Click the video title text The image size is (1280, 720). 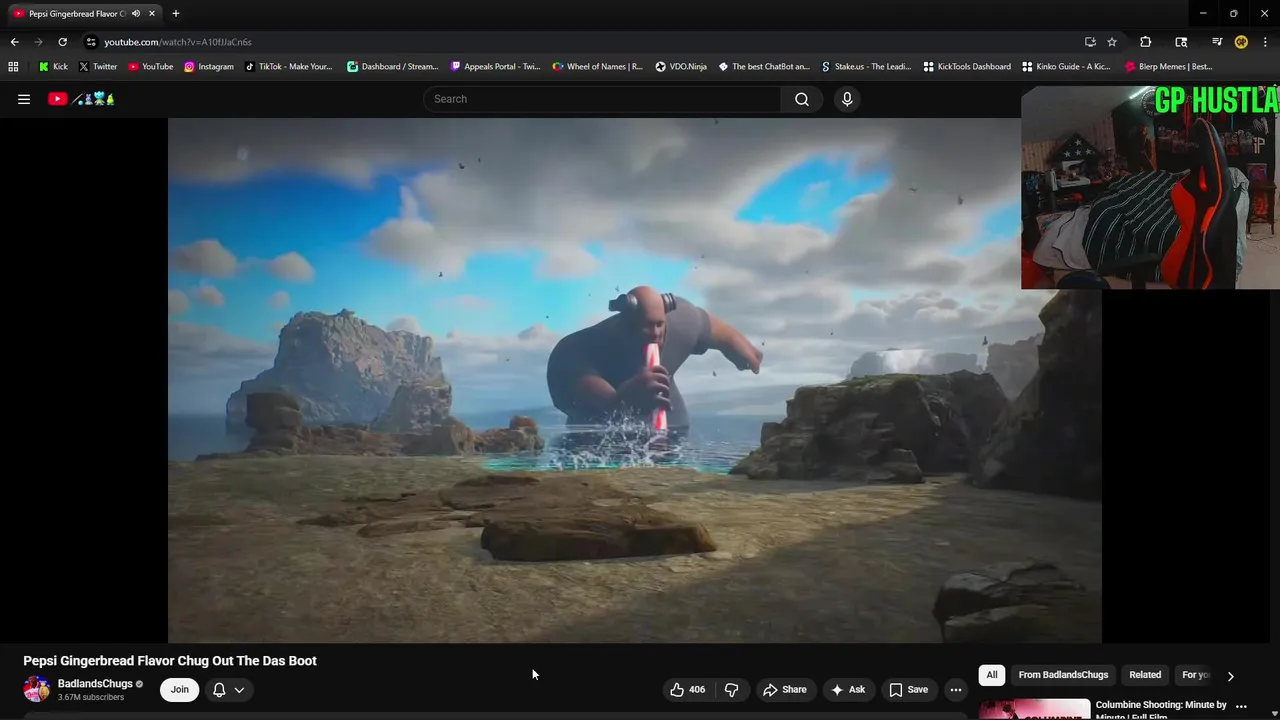(170, 661)
